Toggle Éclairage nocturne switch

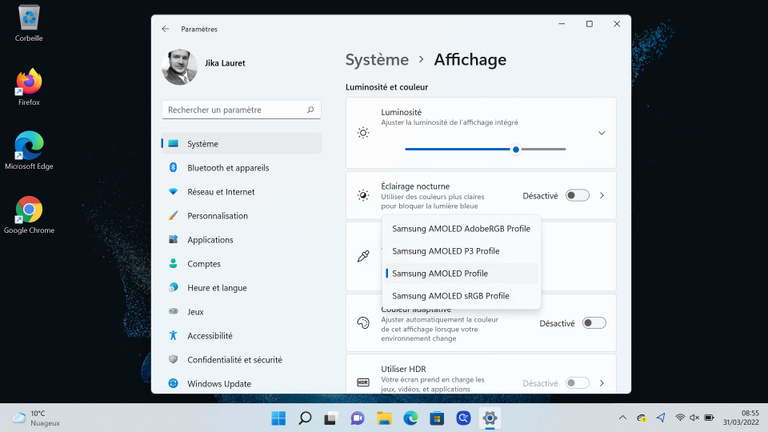(x=577, y=195)
